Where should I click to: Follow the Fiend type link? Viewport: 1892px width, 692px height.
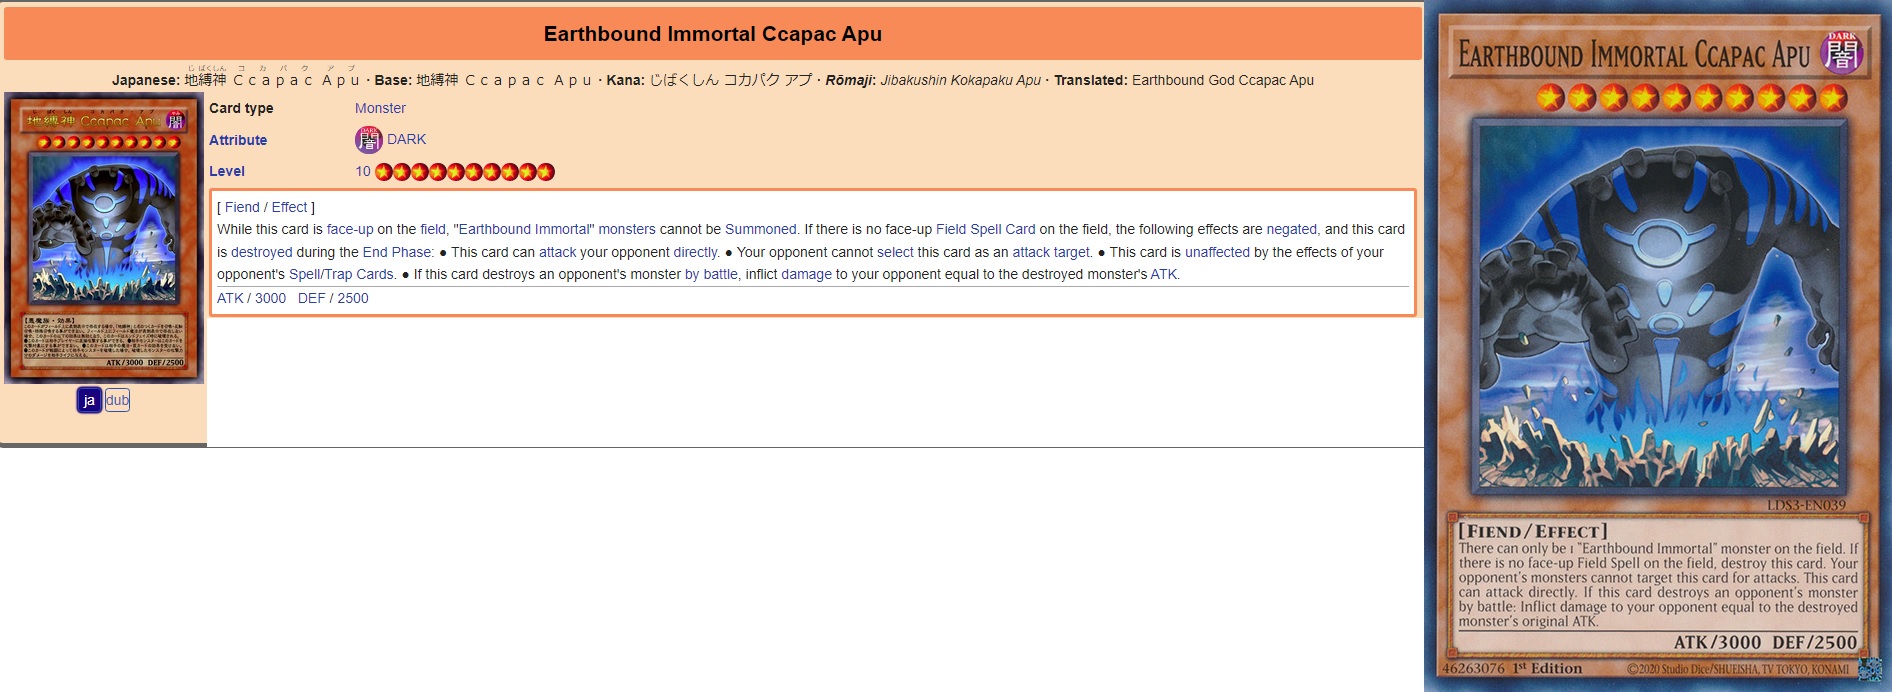coord(242,207)
